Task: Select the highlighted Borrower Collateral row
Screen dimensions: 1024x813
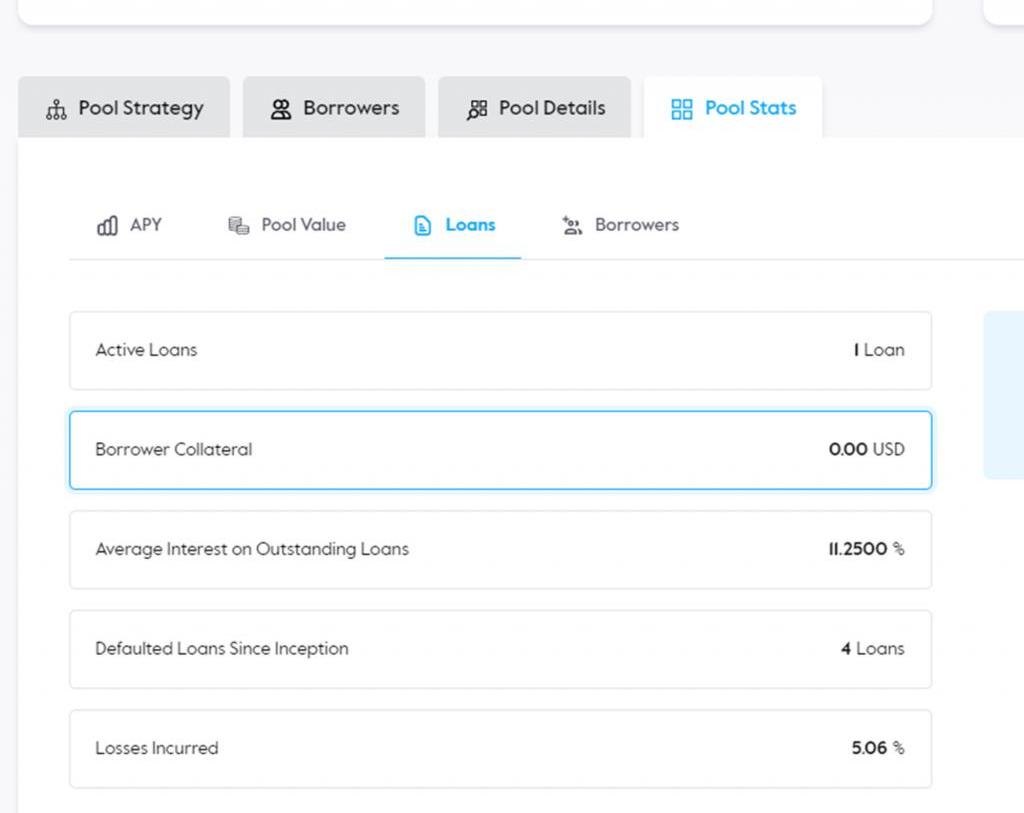Action: tap(500, 450)
